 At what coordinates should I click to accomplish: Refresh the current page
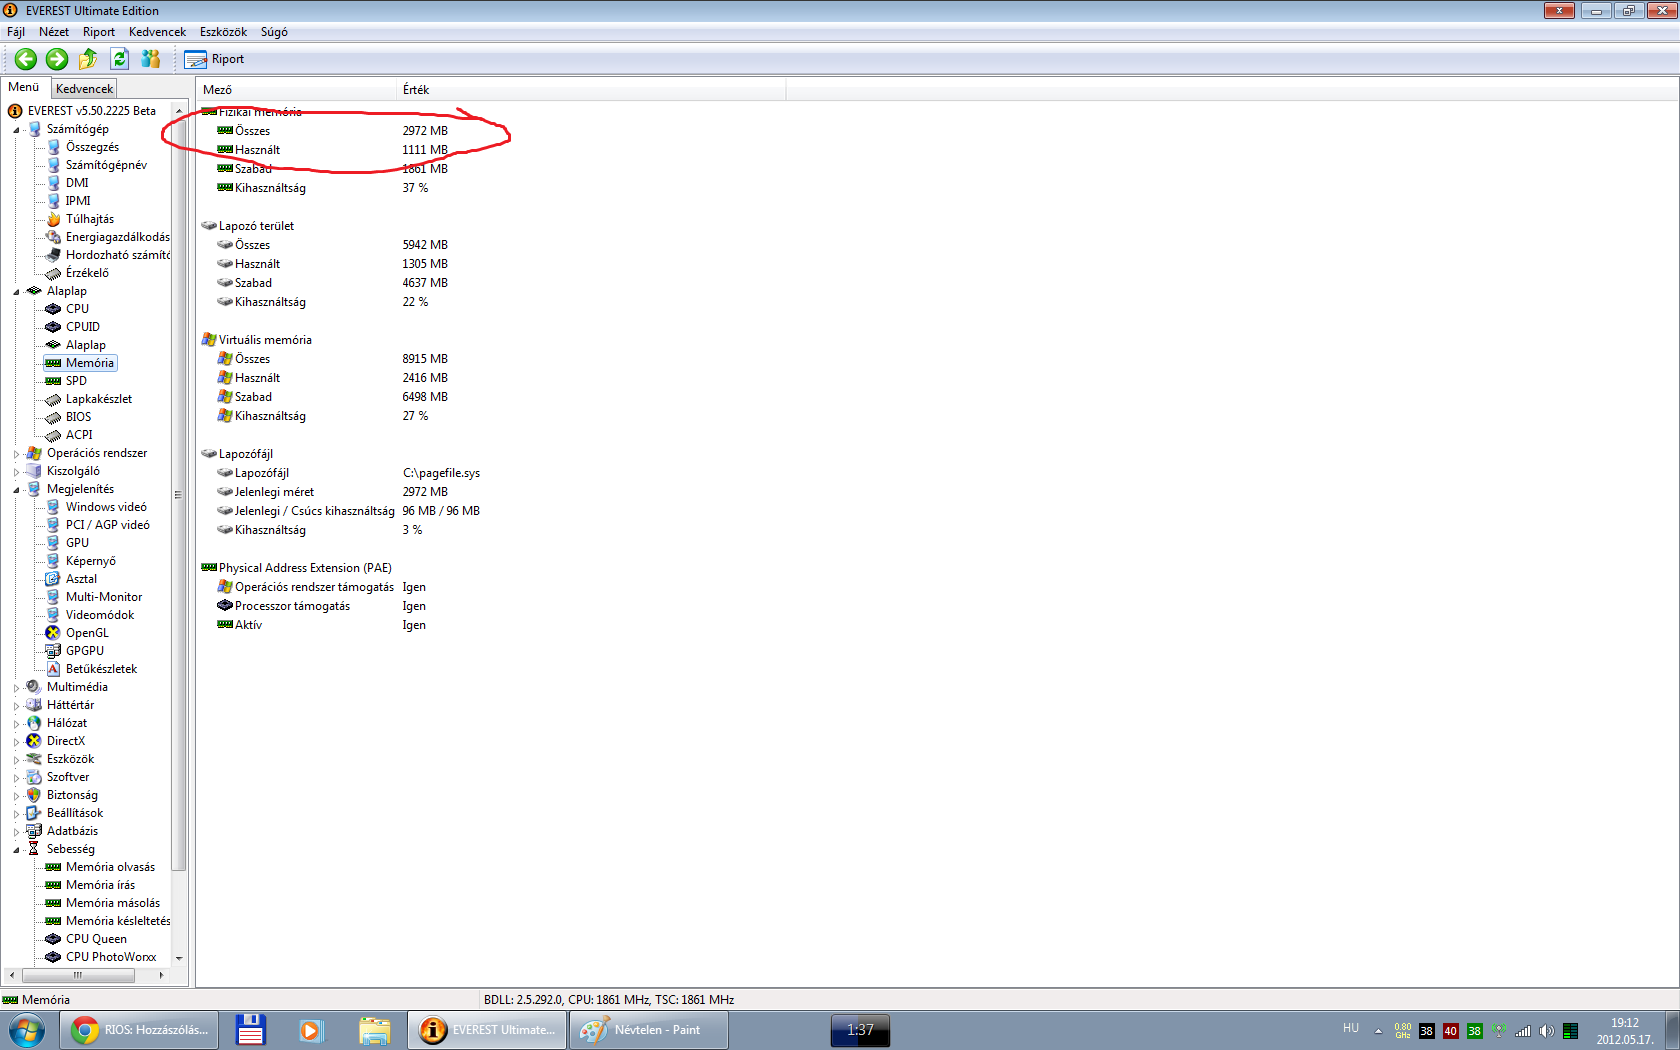pyautogui.click(x=119, y=59)
